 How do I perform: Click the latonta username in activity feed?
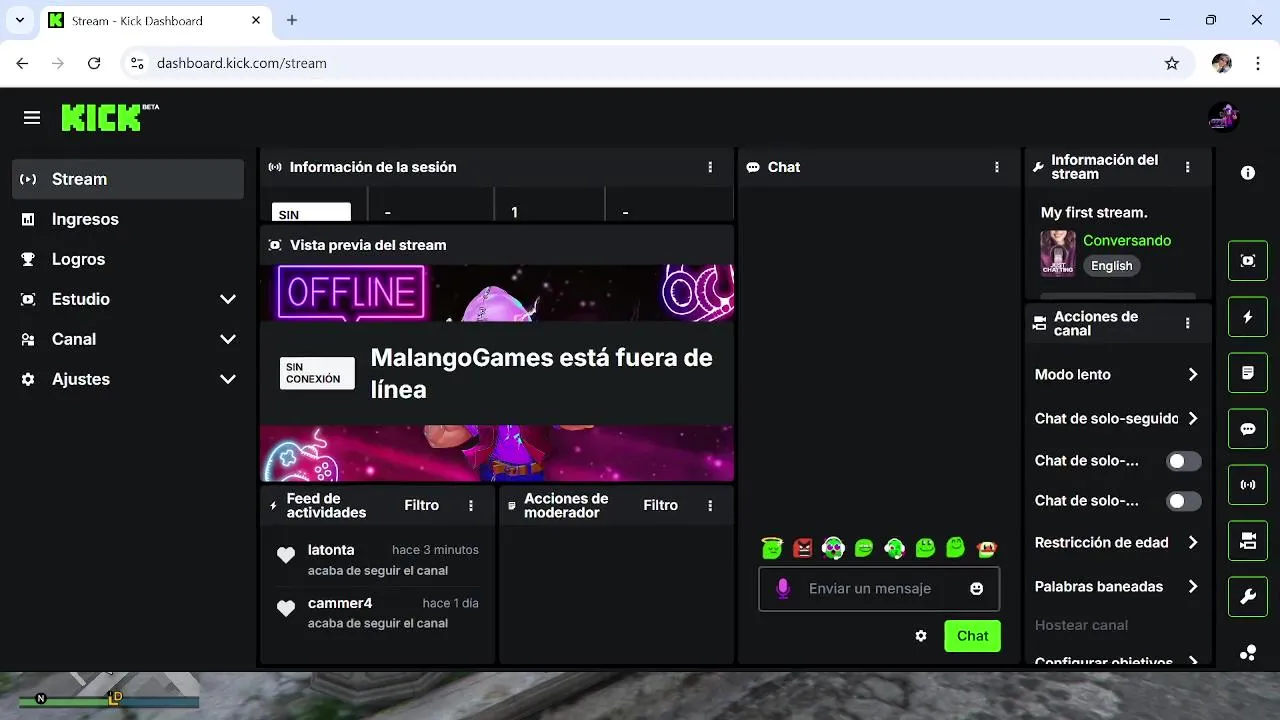tap(331, 550)
